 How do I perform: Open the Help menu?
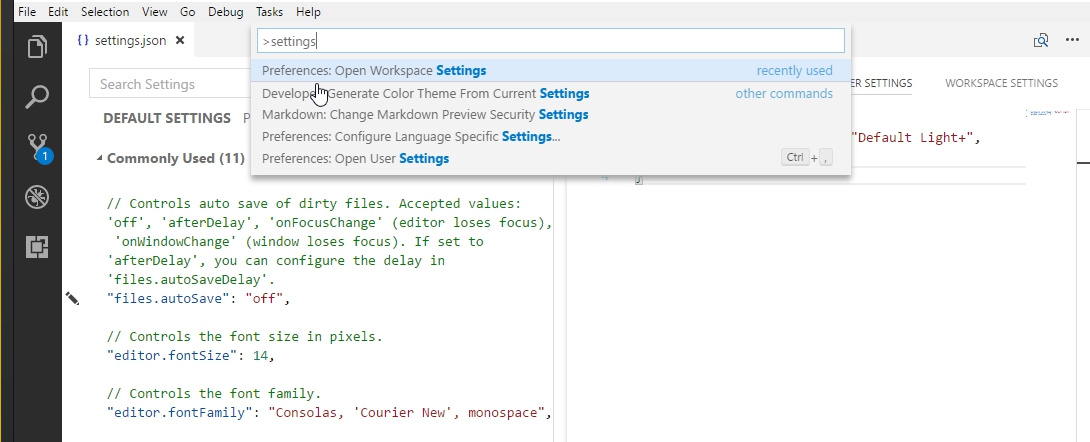[308, 12]
